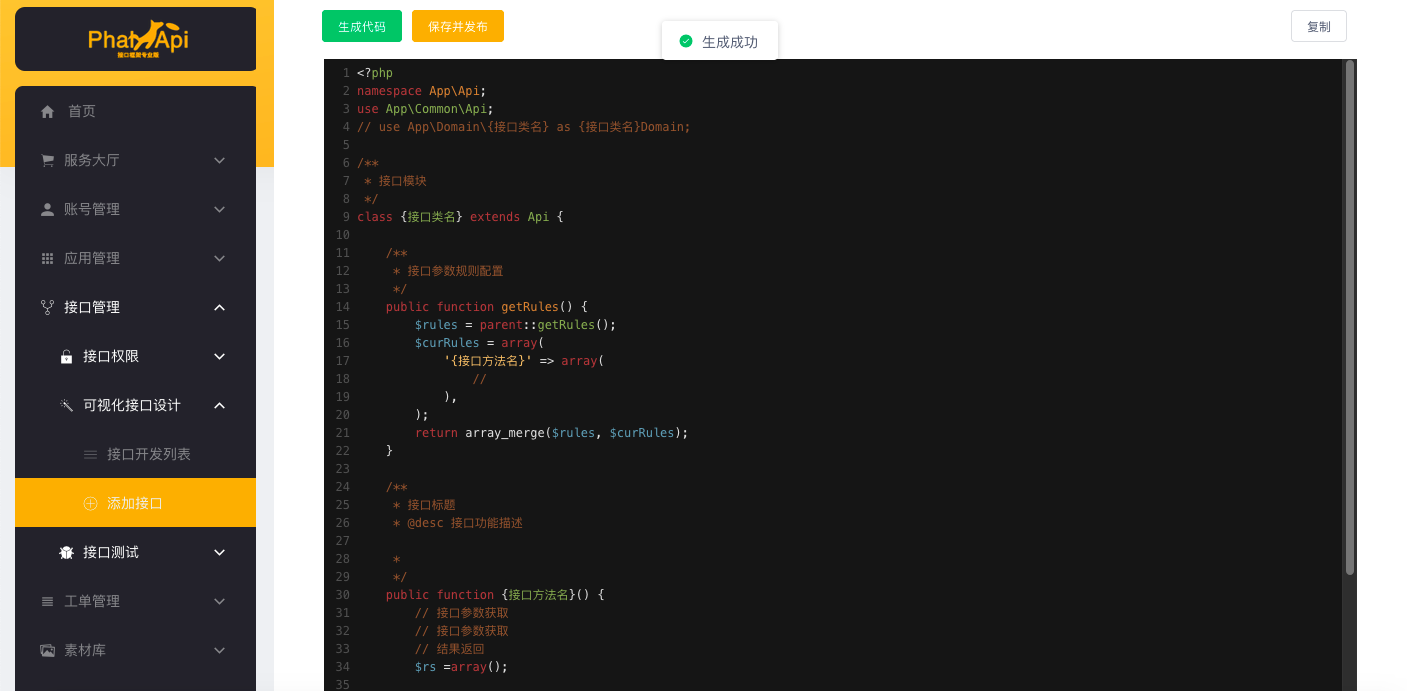Click the lock icon beside 接口权限
The height and width of the screenshot is (691, 1407).
pos(66,356)
